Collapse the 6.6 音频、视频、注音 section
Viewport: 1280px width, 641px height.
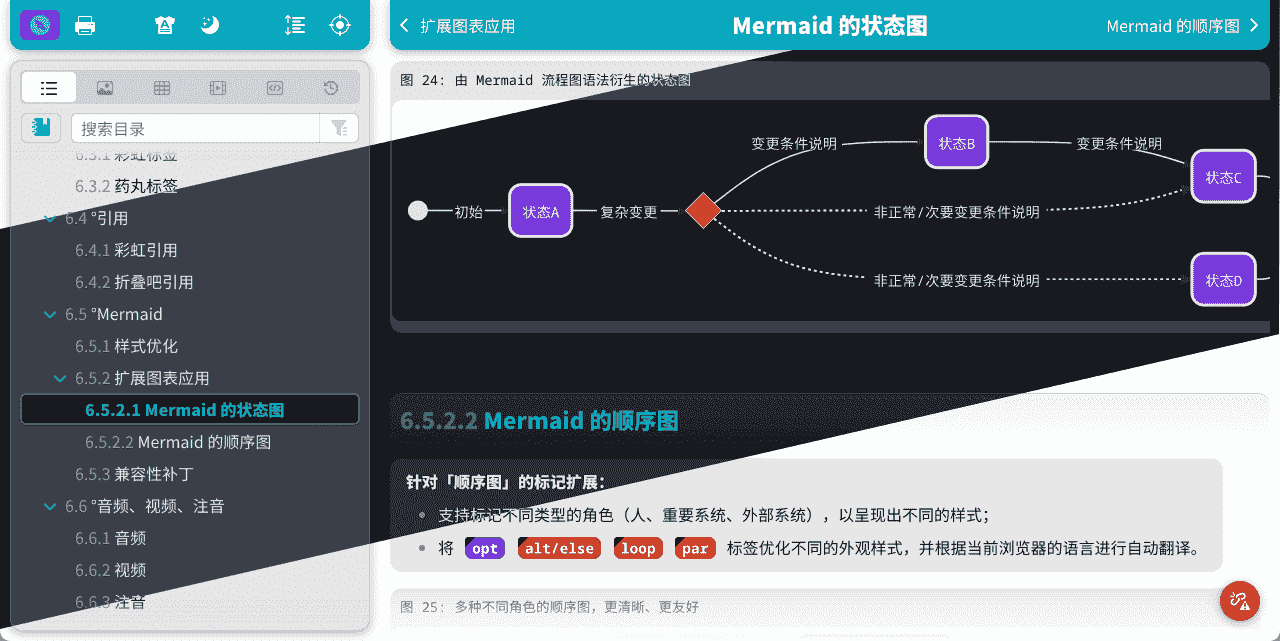point(49,506)
